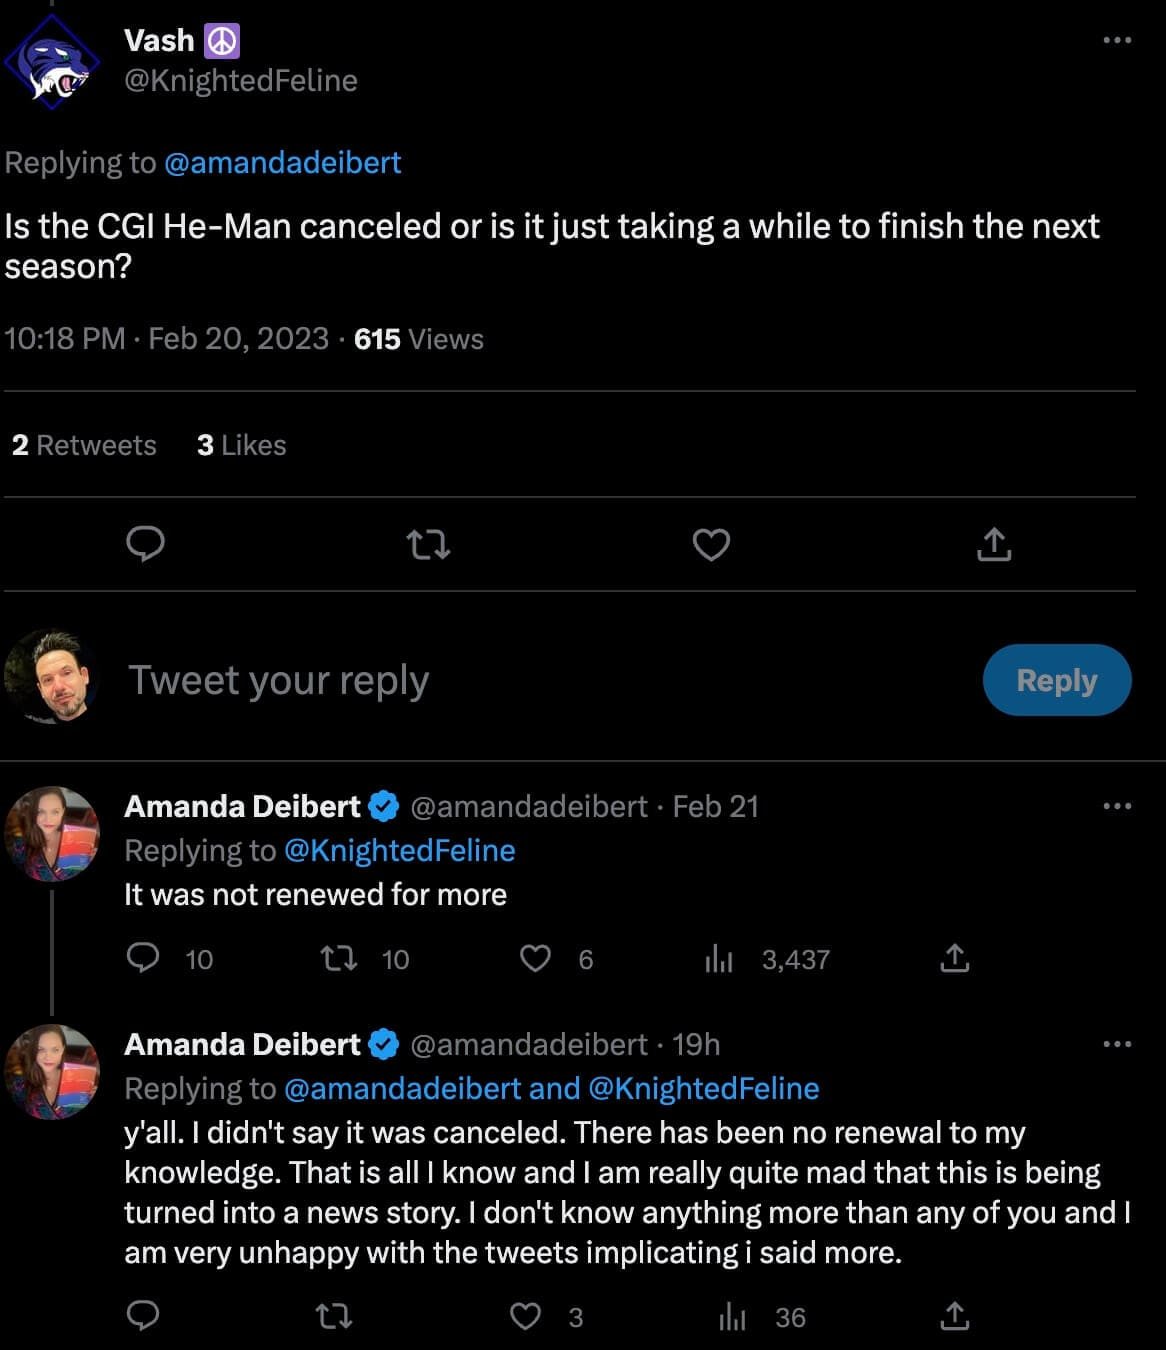This screenshot has height=1350, width=1166.
Task: View the 3 Likes list
Action: pyautogui.click(x=241, y=445)
